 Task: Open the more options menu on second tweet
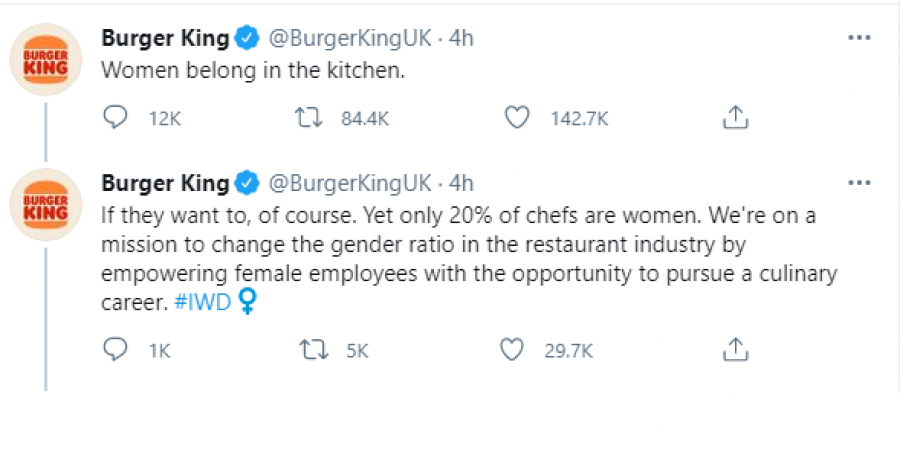(x=859, y=183)
